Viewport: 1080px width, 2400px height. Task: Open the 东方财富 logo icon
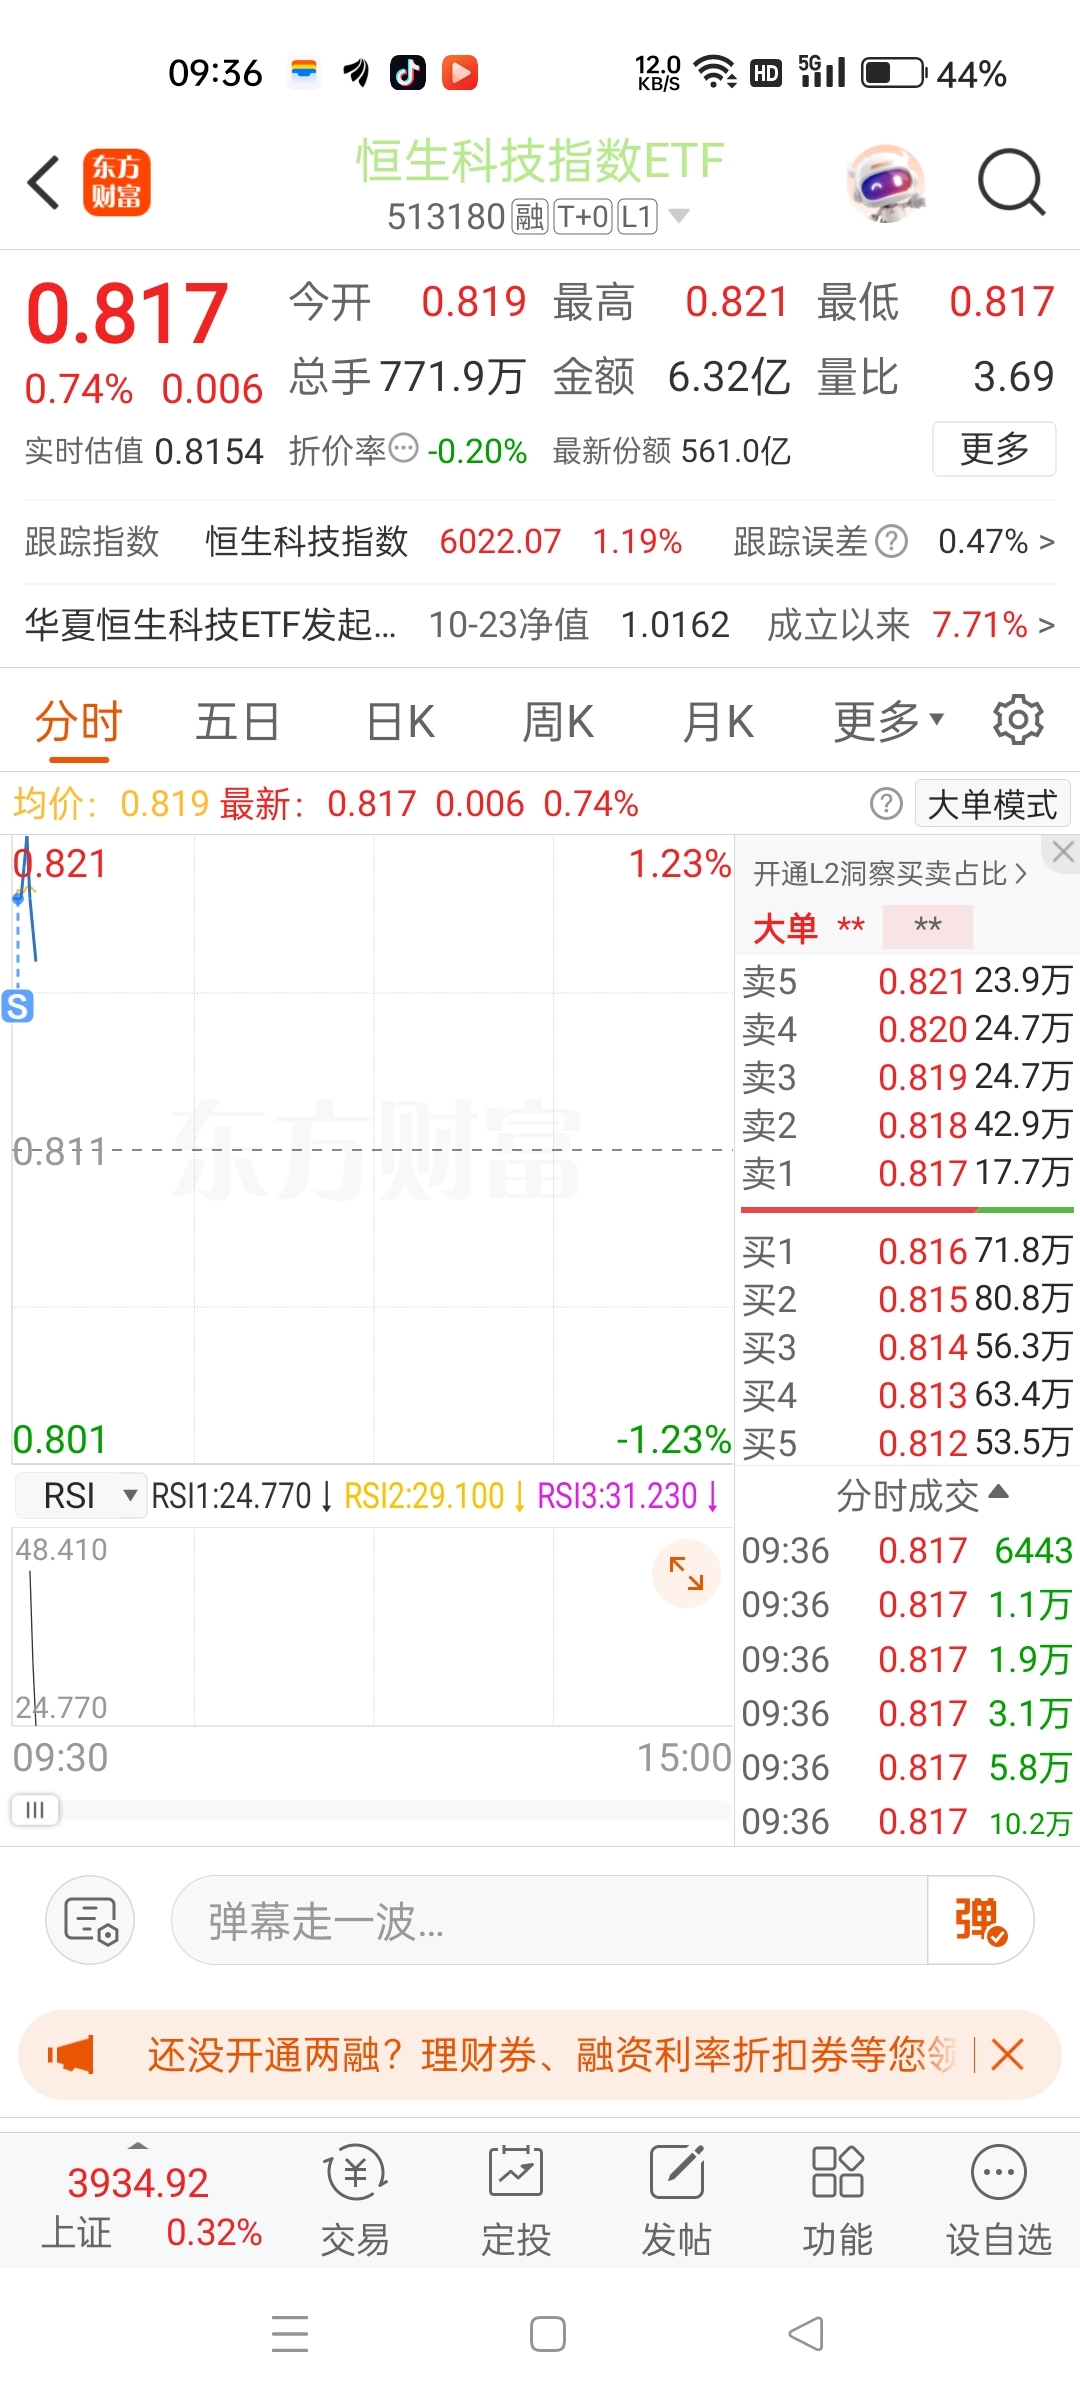click(116, 183)
